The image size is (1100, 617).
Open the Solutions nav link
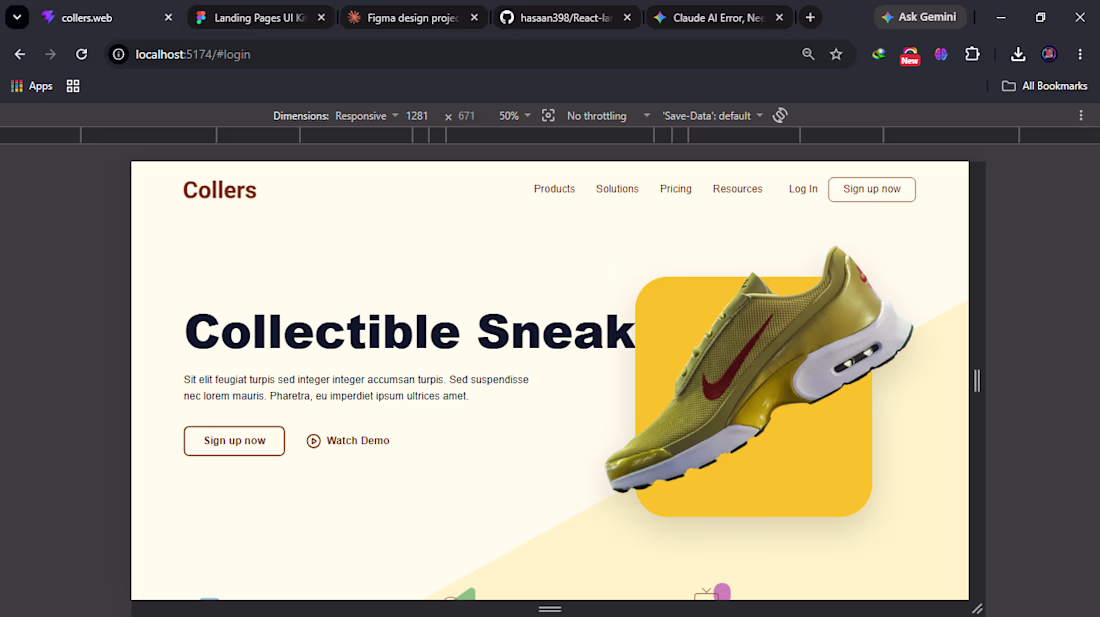(617, 189)
